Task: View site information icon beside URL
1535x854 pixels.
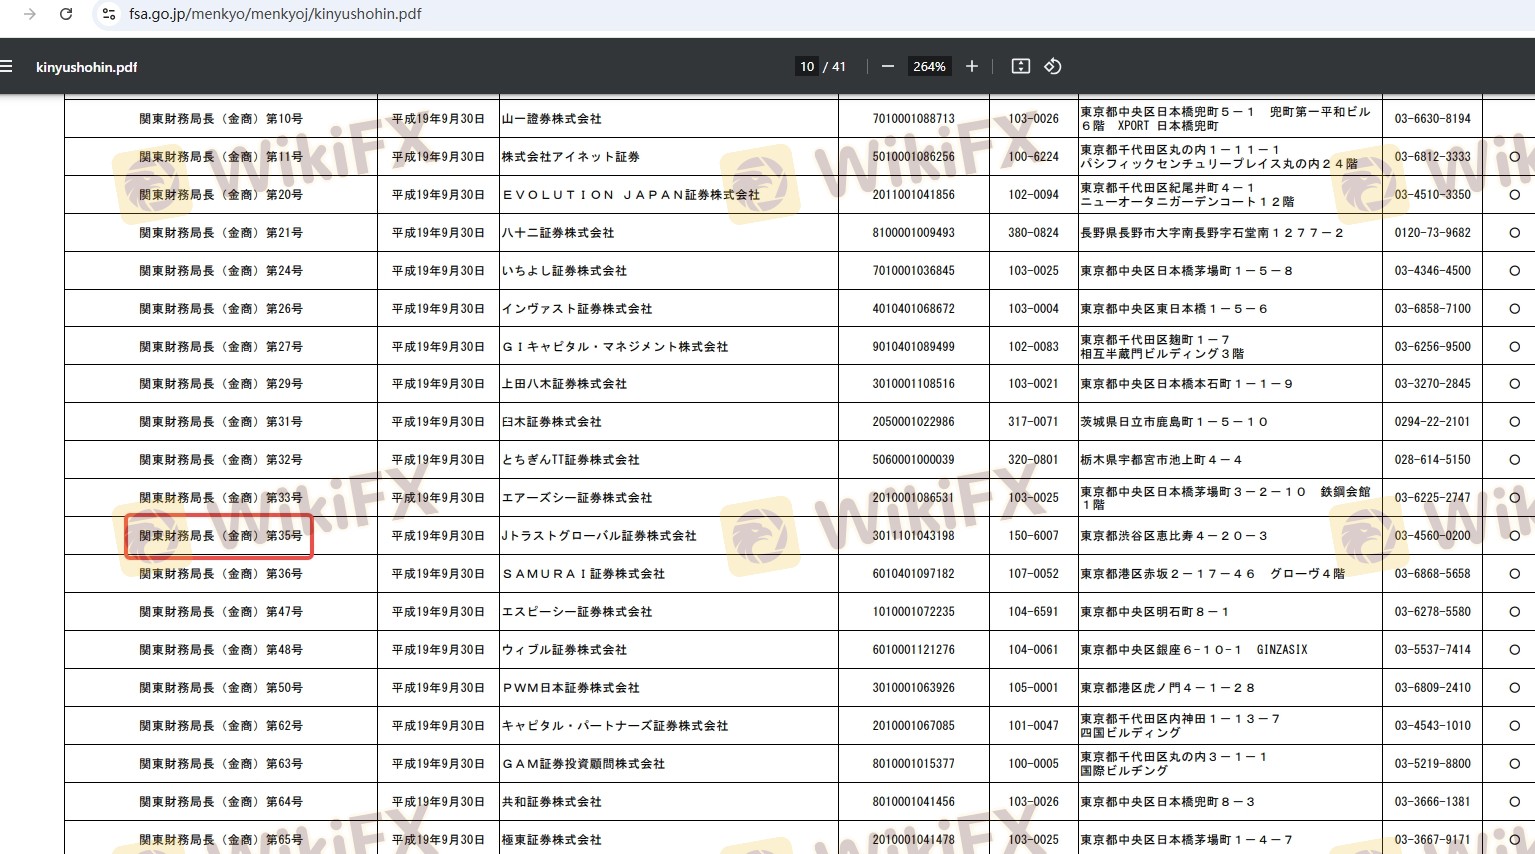Action: point(109,14)
